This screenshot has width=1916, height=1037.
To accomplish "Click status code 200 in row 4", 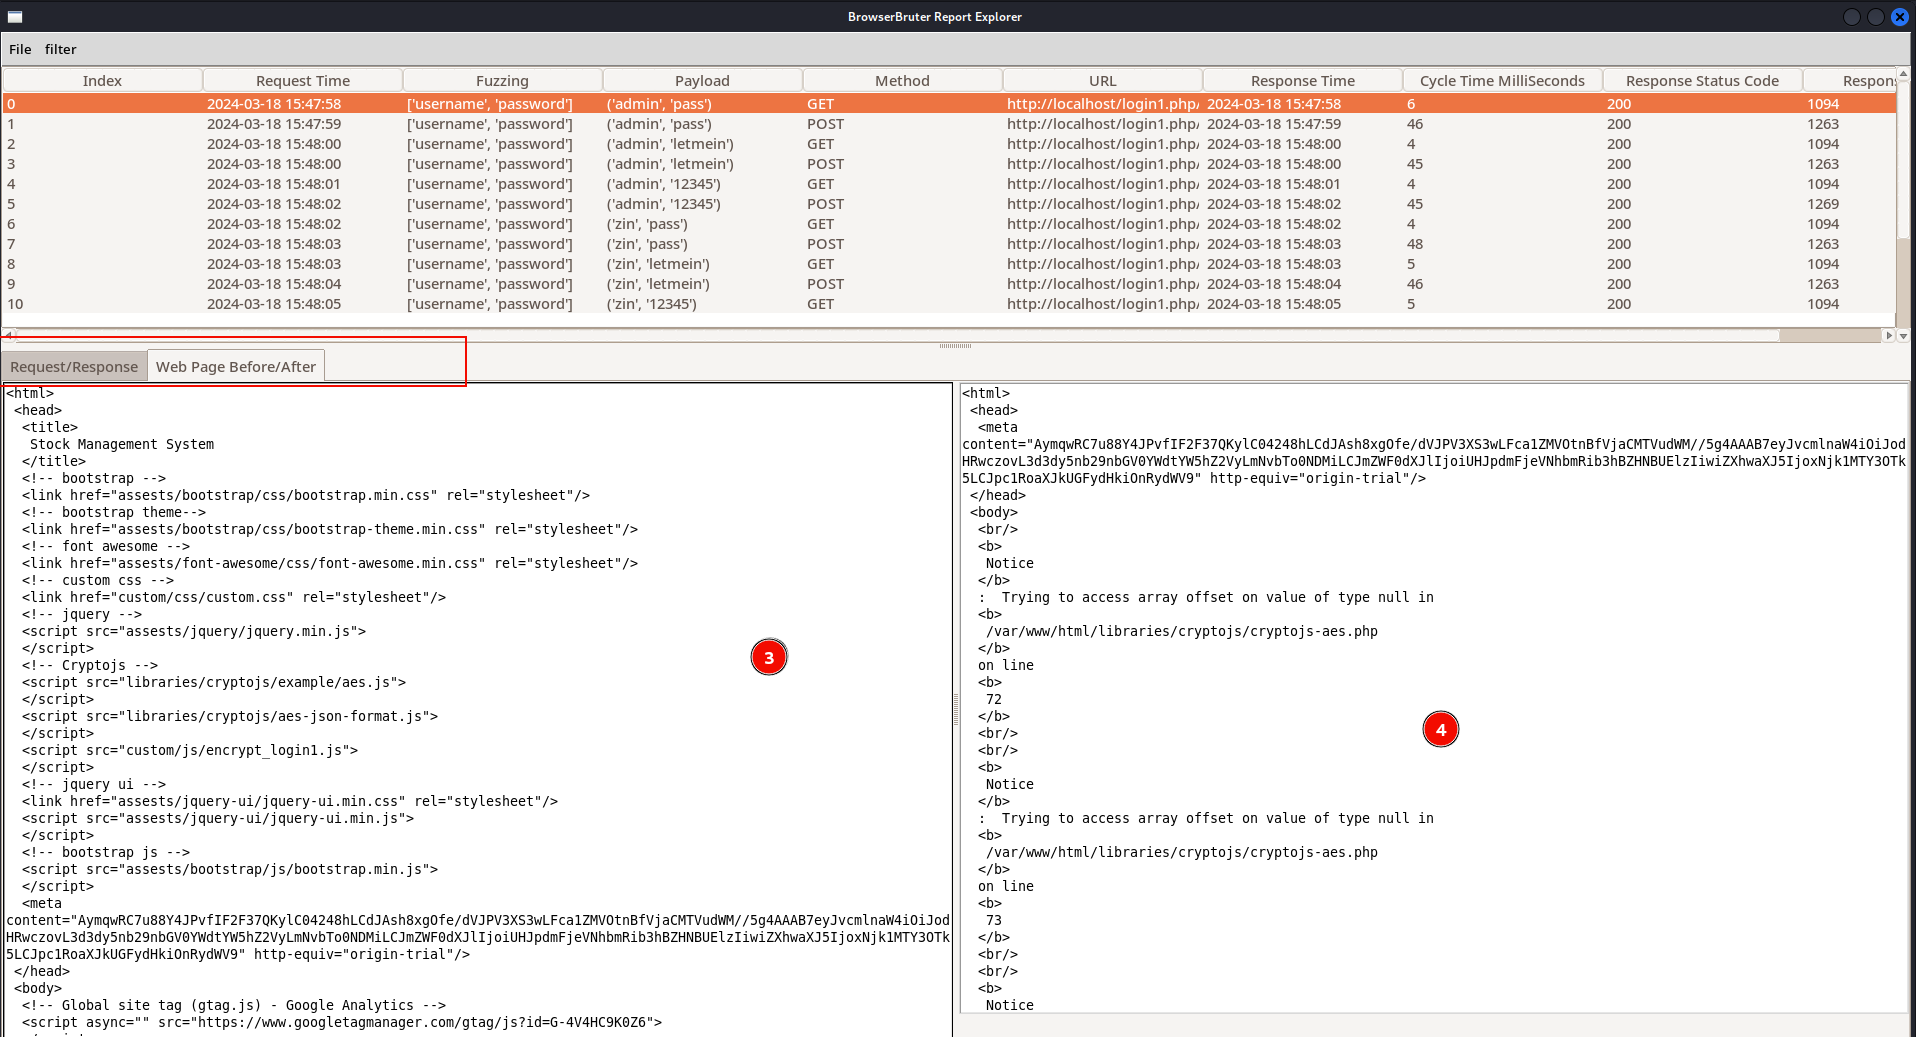I will pos(1619,184).
